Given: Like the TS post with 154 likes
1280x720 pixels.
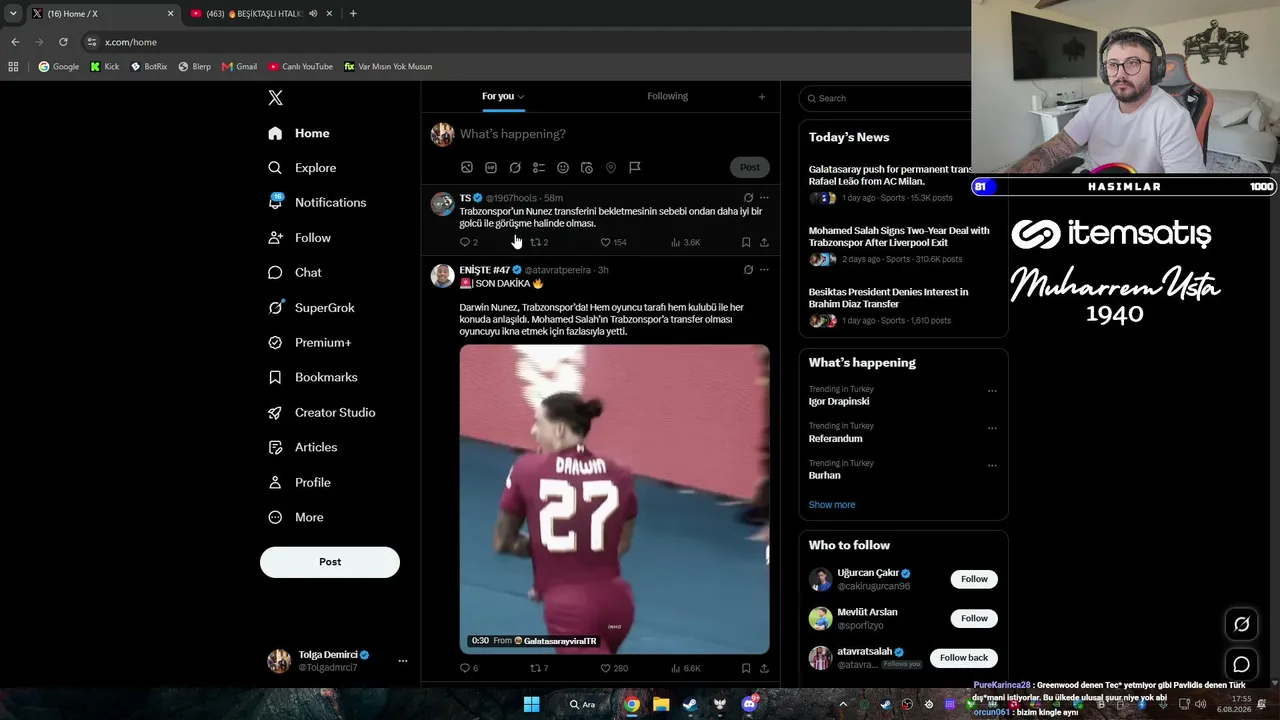Looking at the screenshot, I should [613, 242].
